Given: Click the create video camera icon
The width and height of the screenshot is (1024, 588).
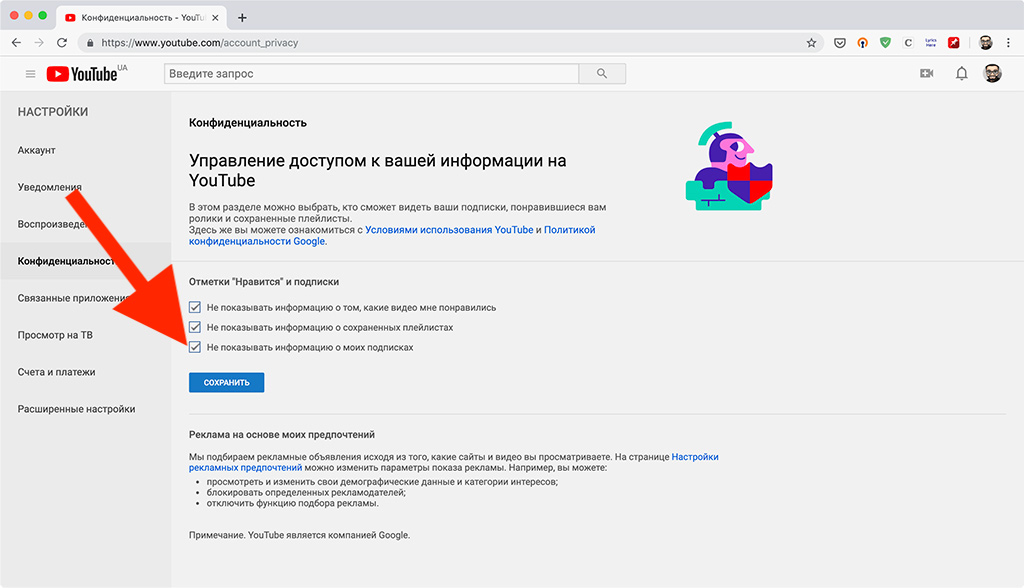Looking at the screenshot, I should [x=926, y=74].
